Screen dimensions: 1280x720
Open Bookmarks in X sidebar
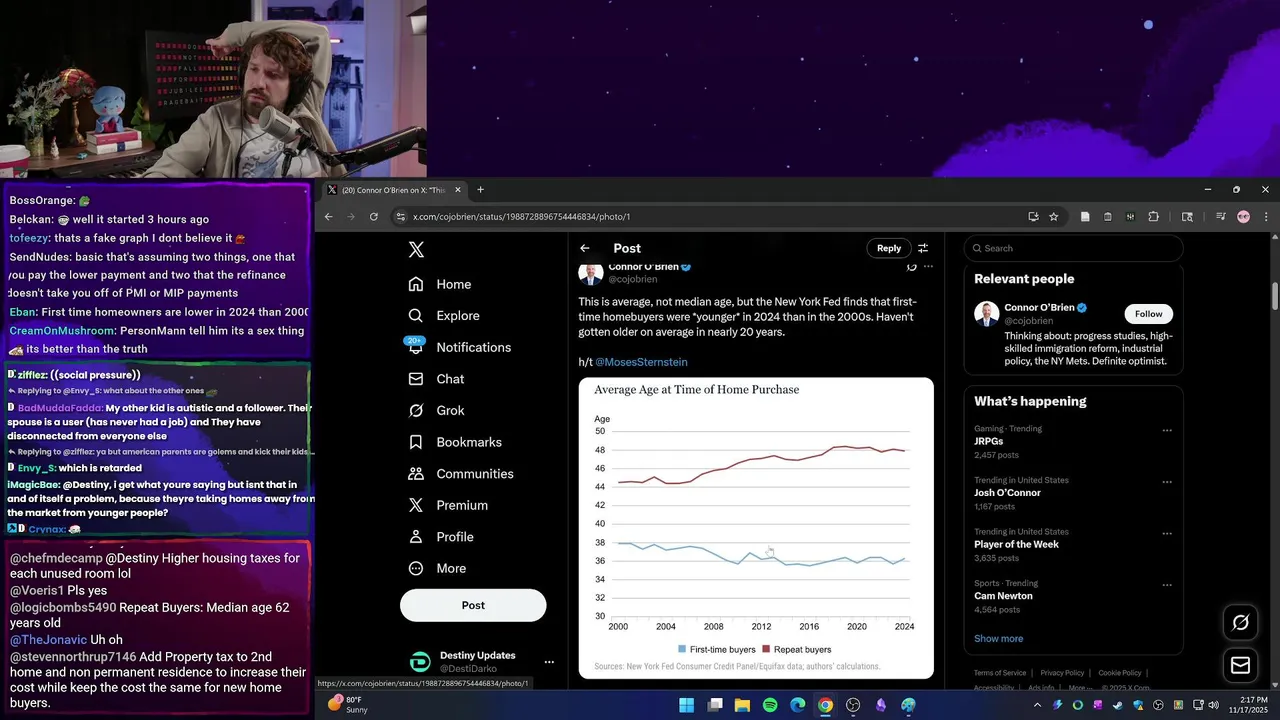pyautogui.click(x=455, y=442)
